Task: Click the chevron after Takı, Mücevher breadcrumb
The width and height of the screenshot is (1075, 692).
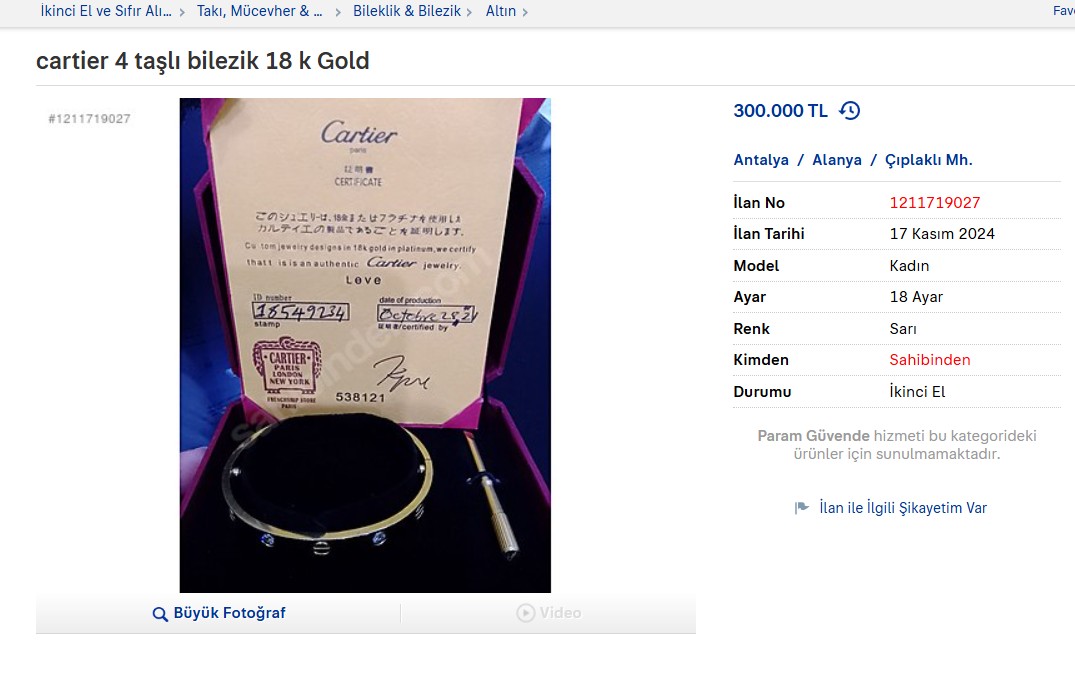Action: [x=339, y=12]
